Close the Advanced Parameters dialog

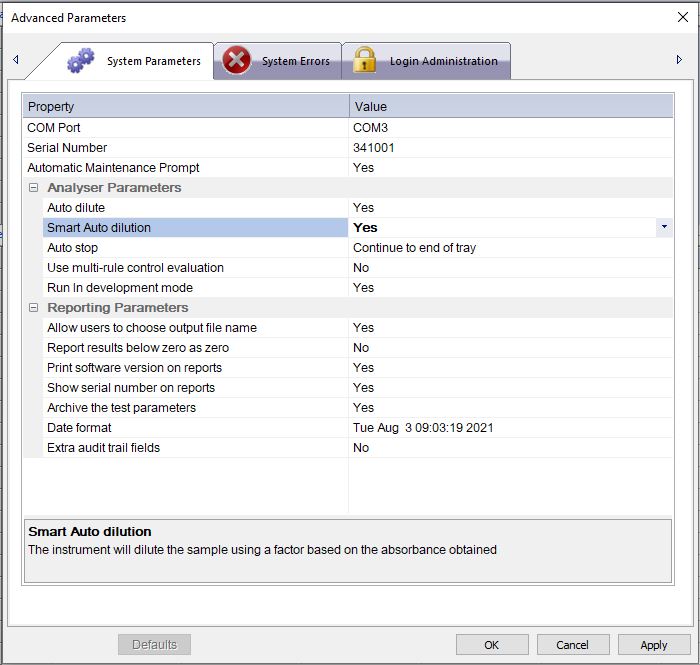pos(682,17)
